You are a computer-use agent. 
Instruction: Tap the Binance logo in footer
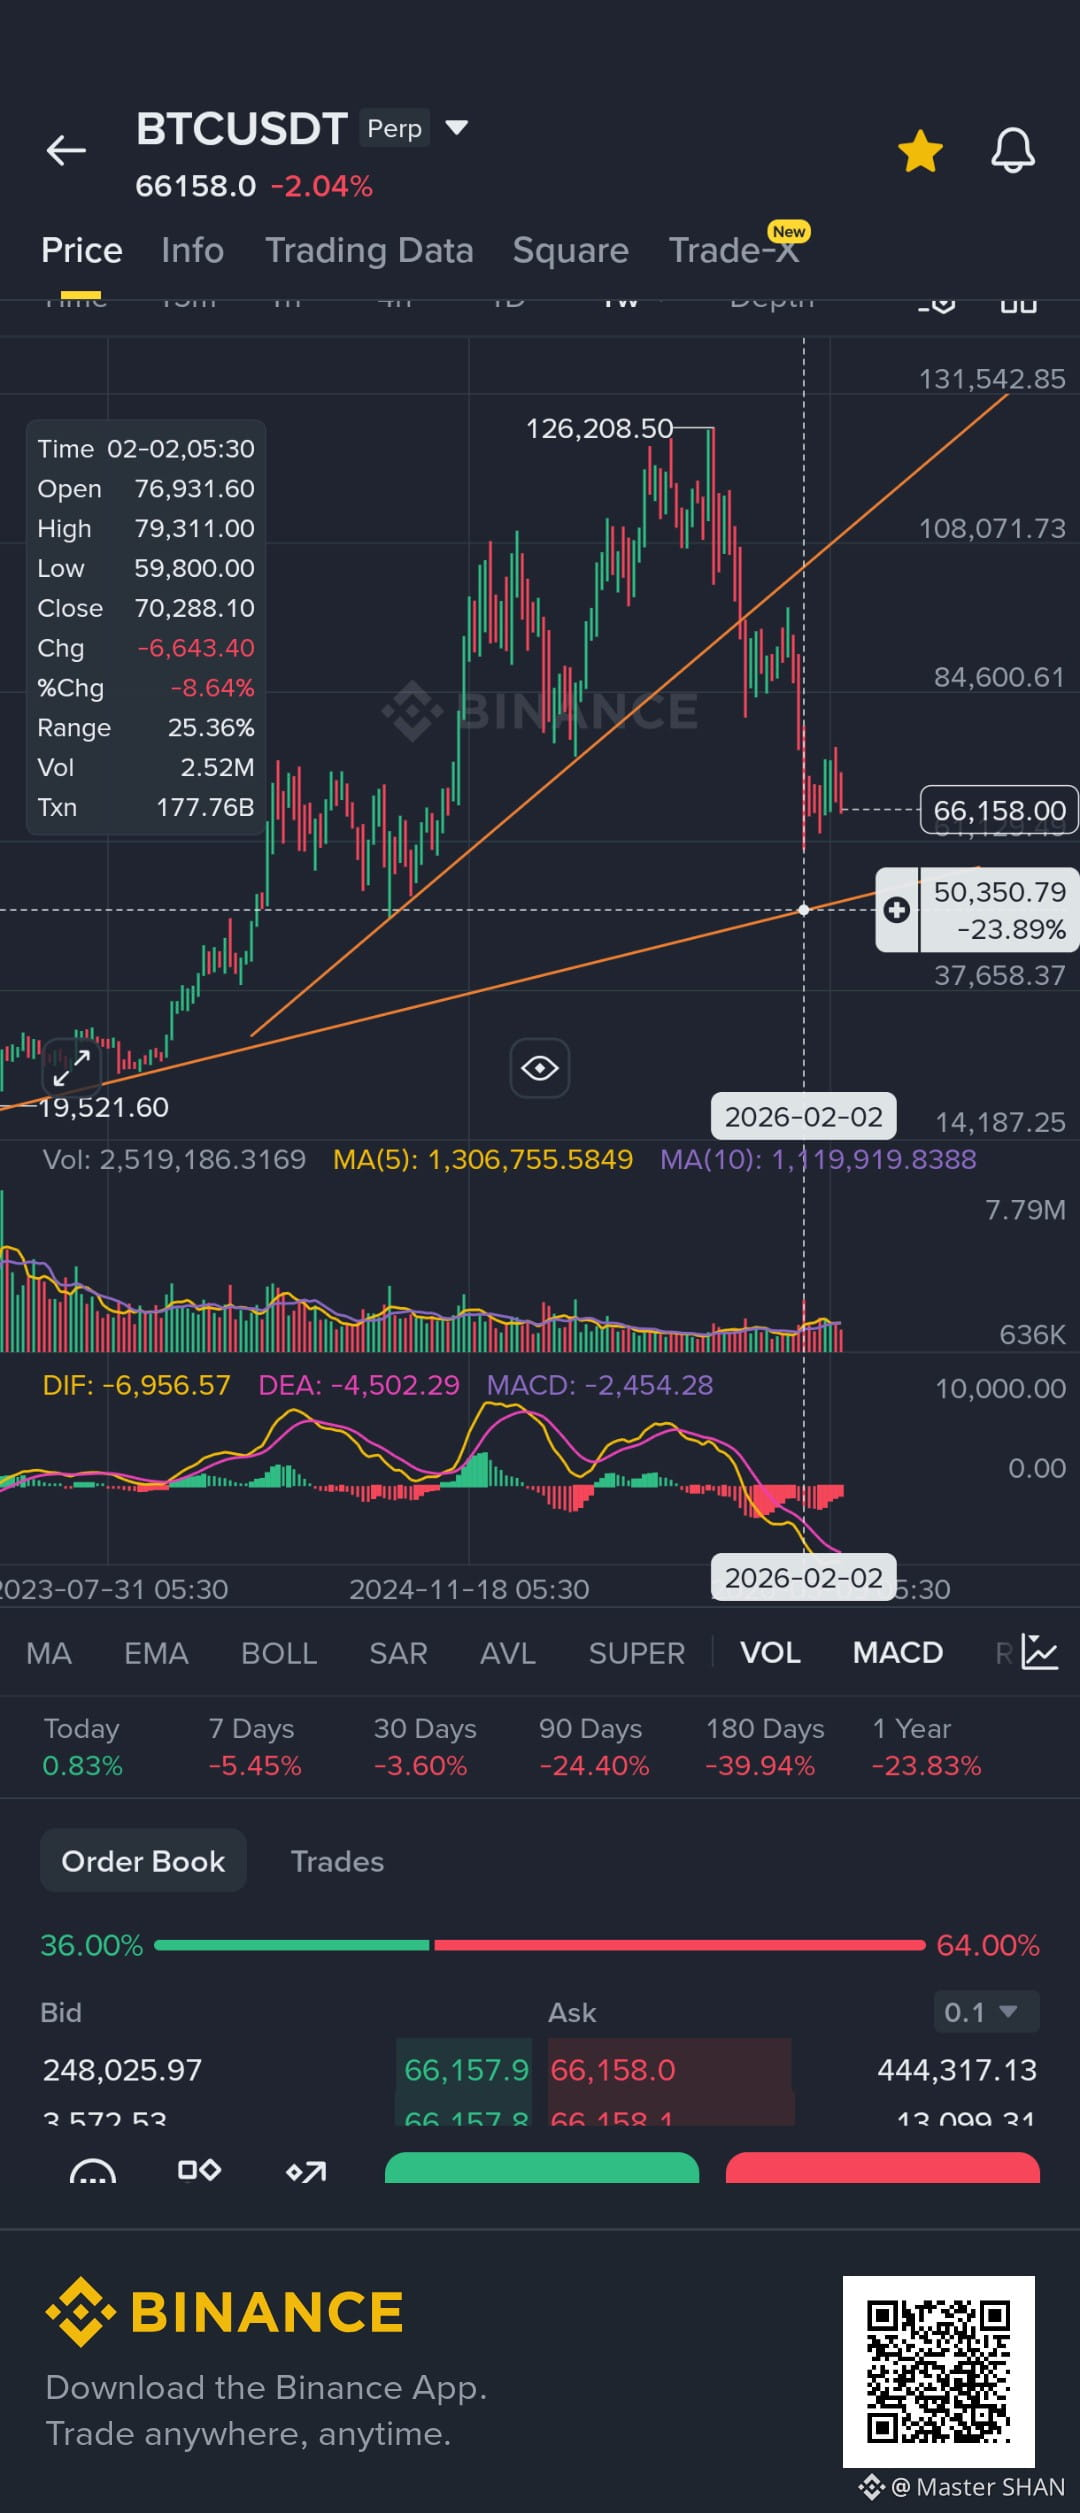click(224, 2312)
